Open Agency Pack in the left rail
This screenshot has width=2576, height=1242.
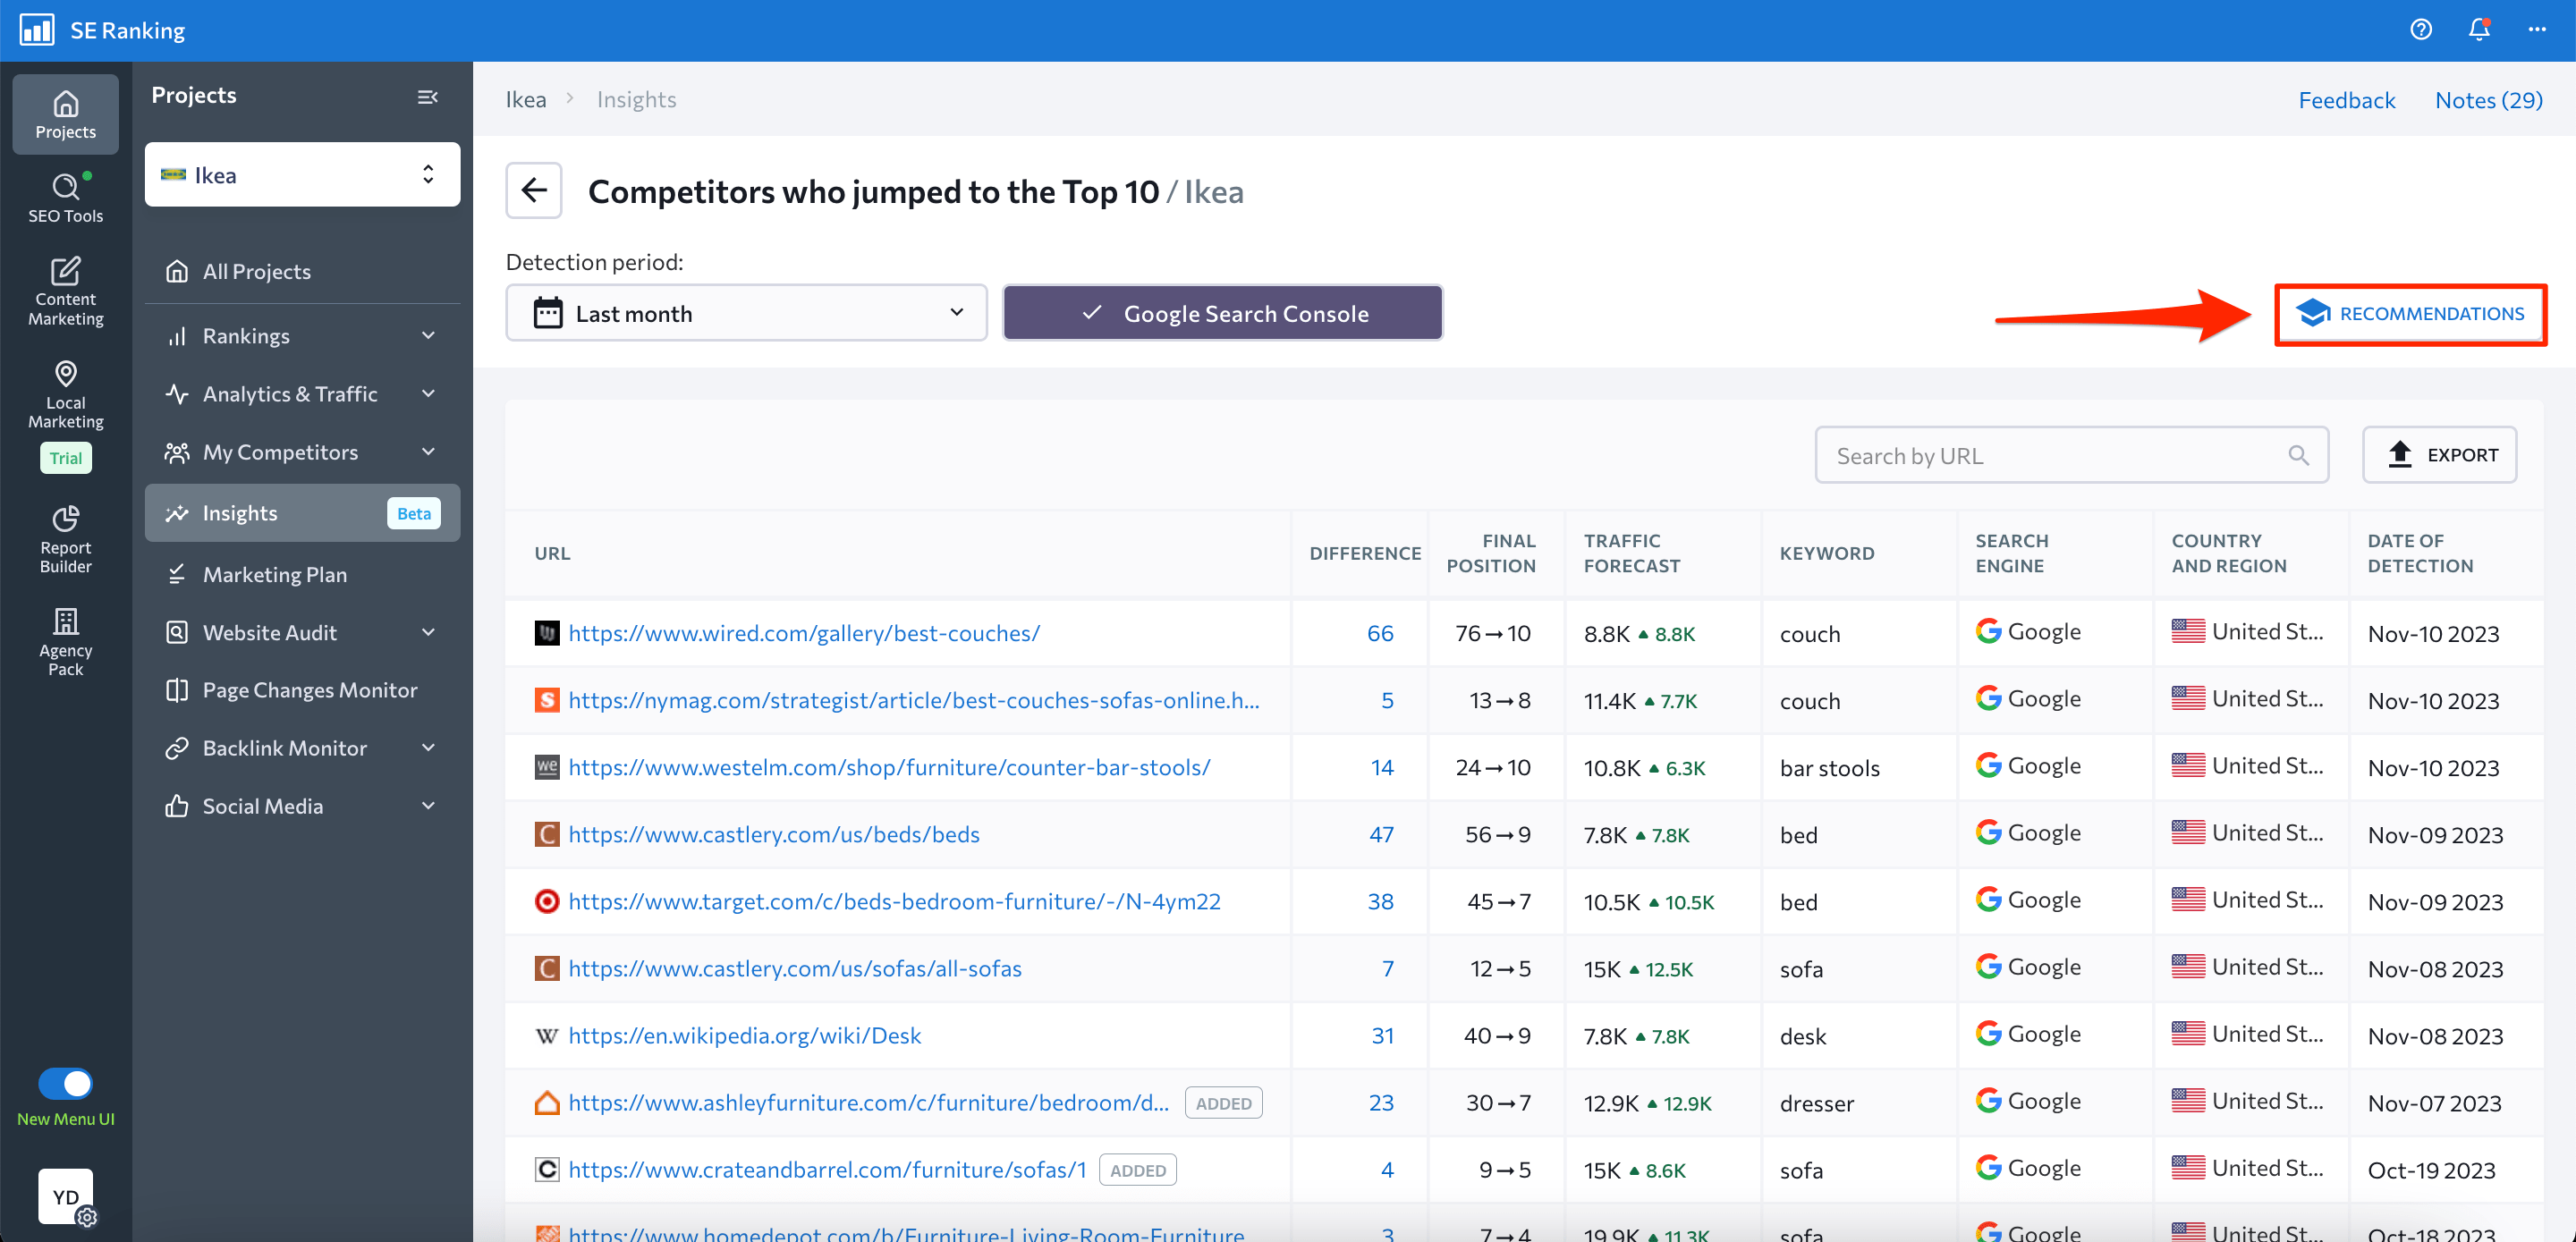point(66,642)
